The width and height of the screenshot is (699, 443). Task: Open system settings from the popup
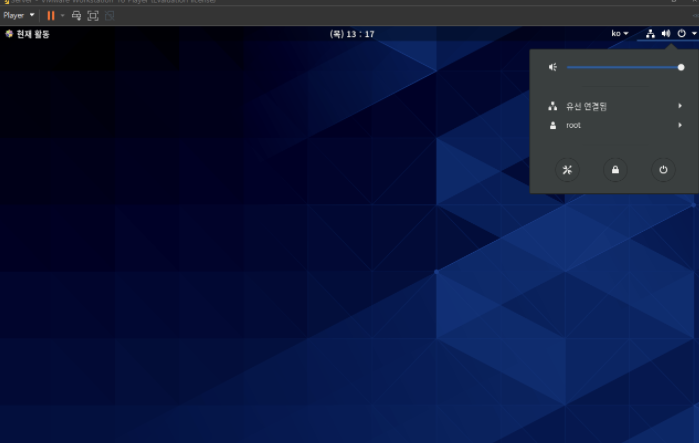(x=567, y=170)
